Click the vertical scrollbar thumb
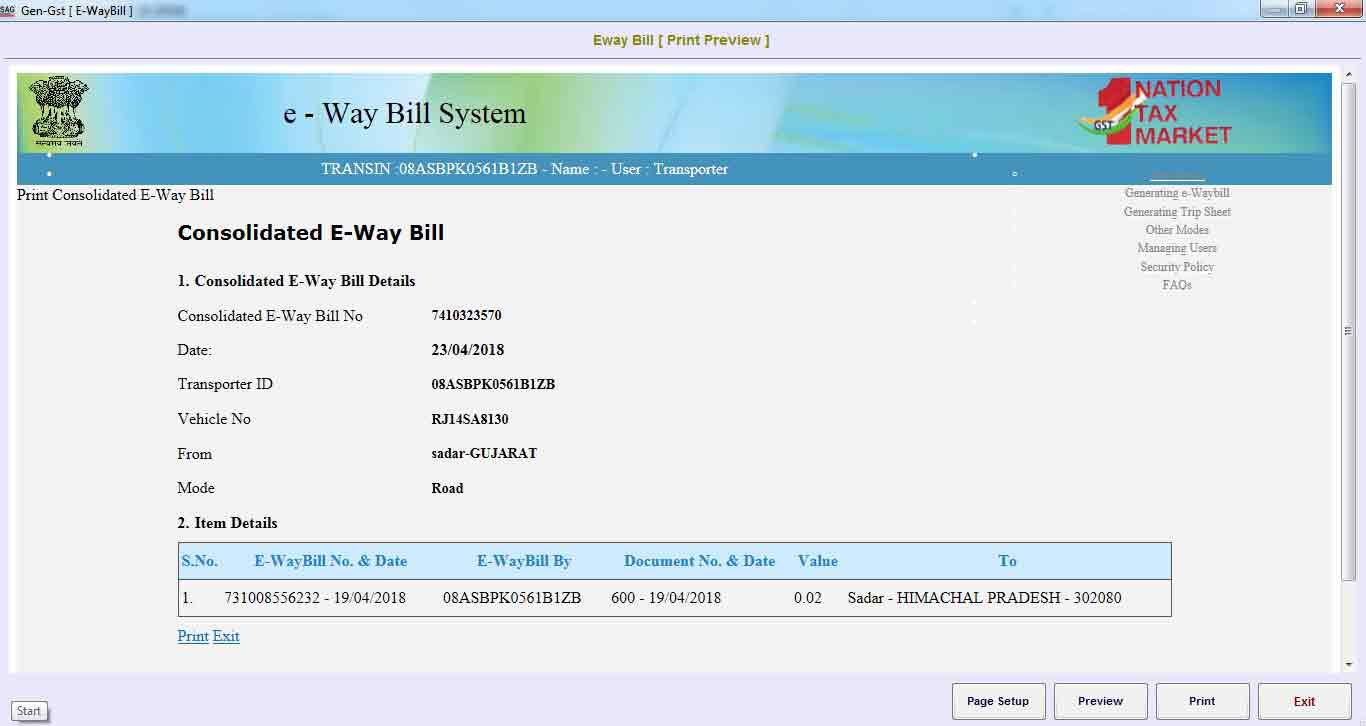The height and width of the screenshot is (726, 1366). click(1348, 330)
